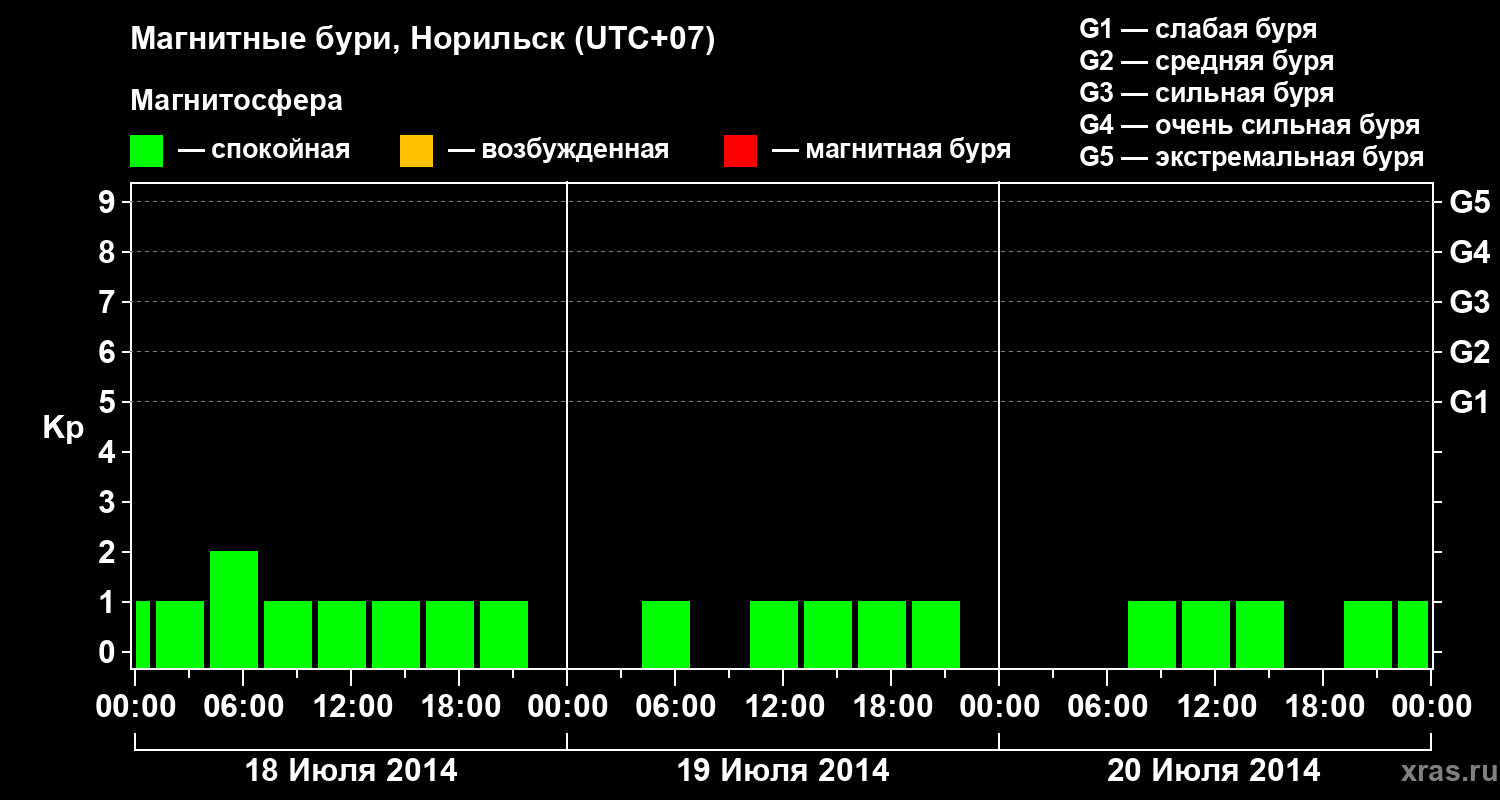Click the '— магнитная буря' legend label
This screenshot has height=800, width=1500.
pyautogui.click(x=891, y=151)
